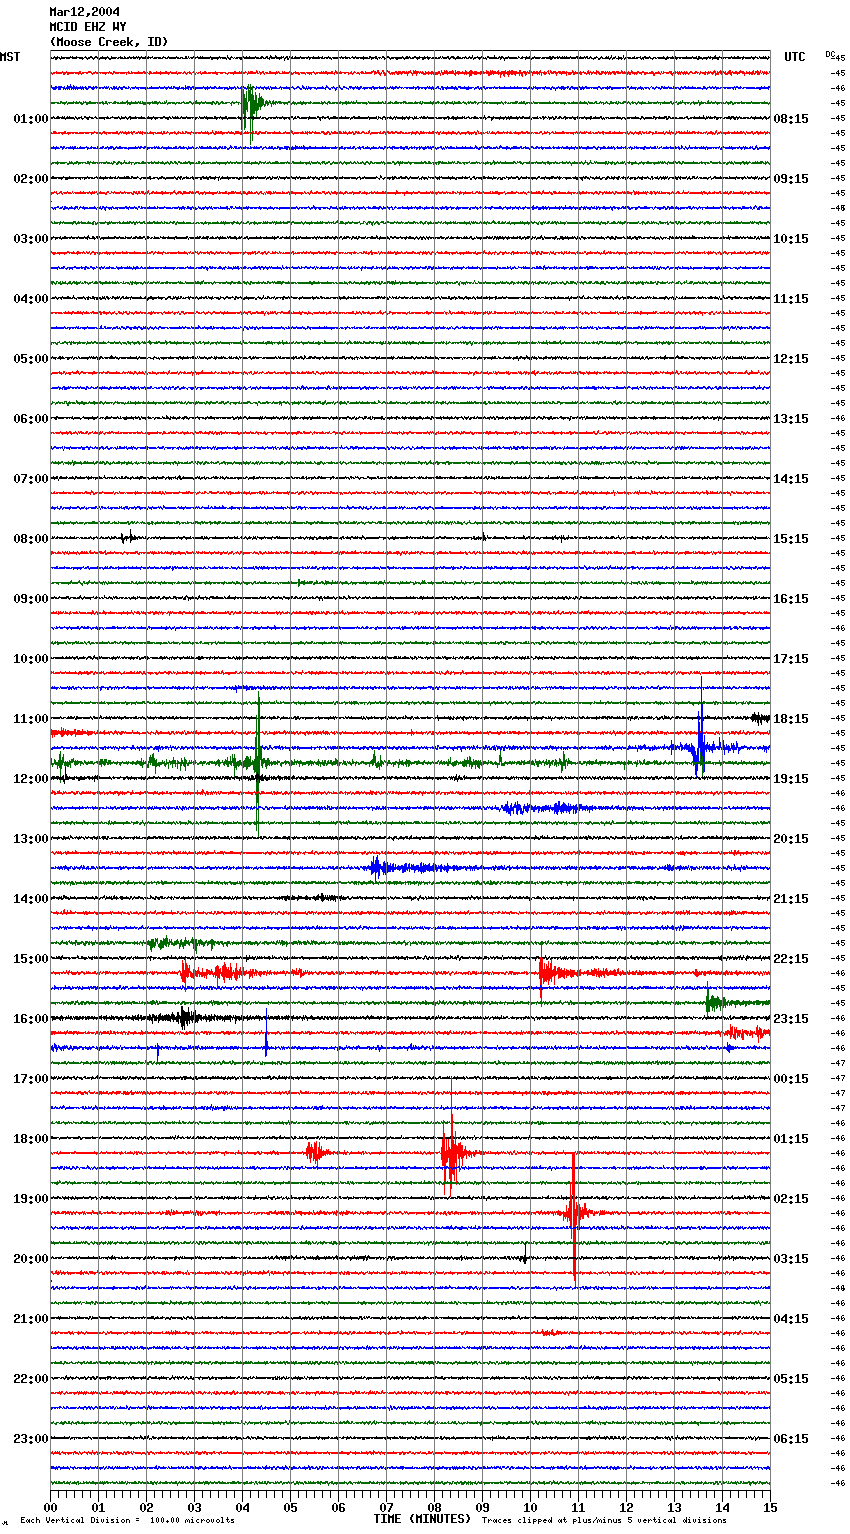Image resolution: width=850 pixels, height=1534 pixels.
Task: Click the large red event after 18:00
Action: (451, 1153)
